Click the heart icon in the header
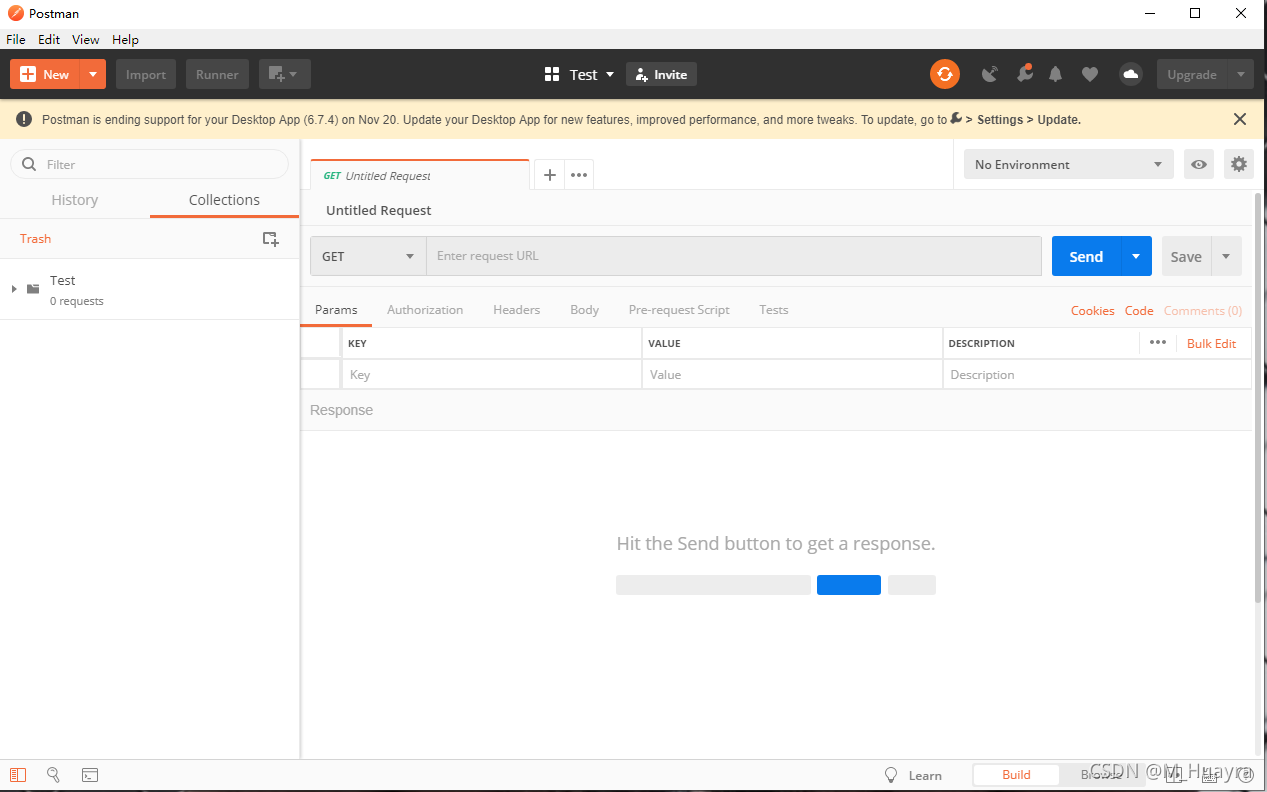 [x=1090, y=74]
